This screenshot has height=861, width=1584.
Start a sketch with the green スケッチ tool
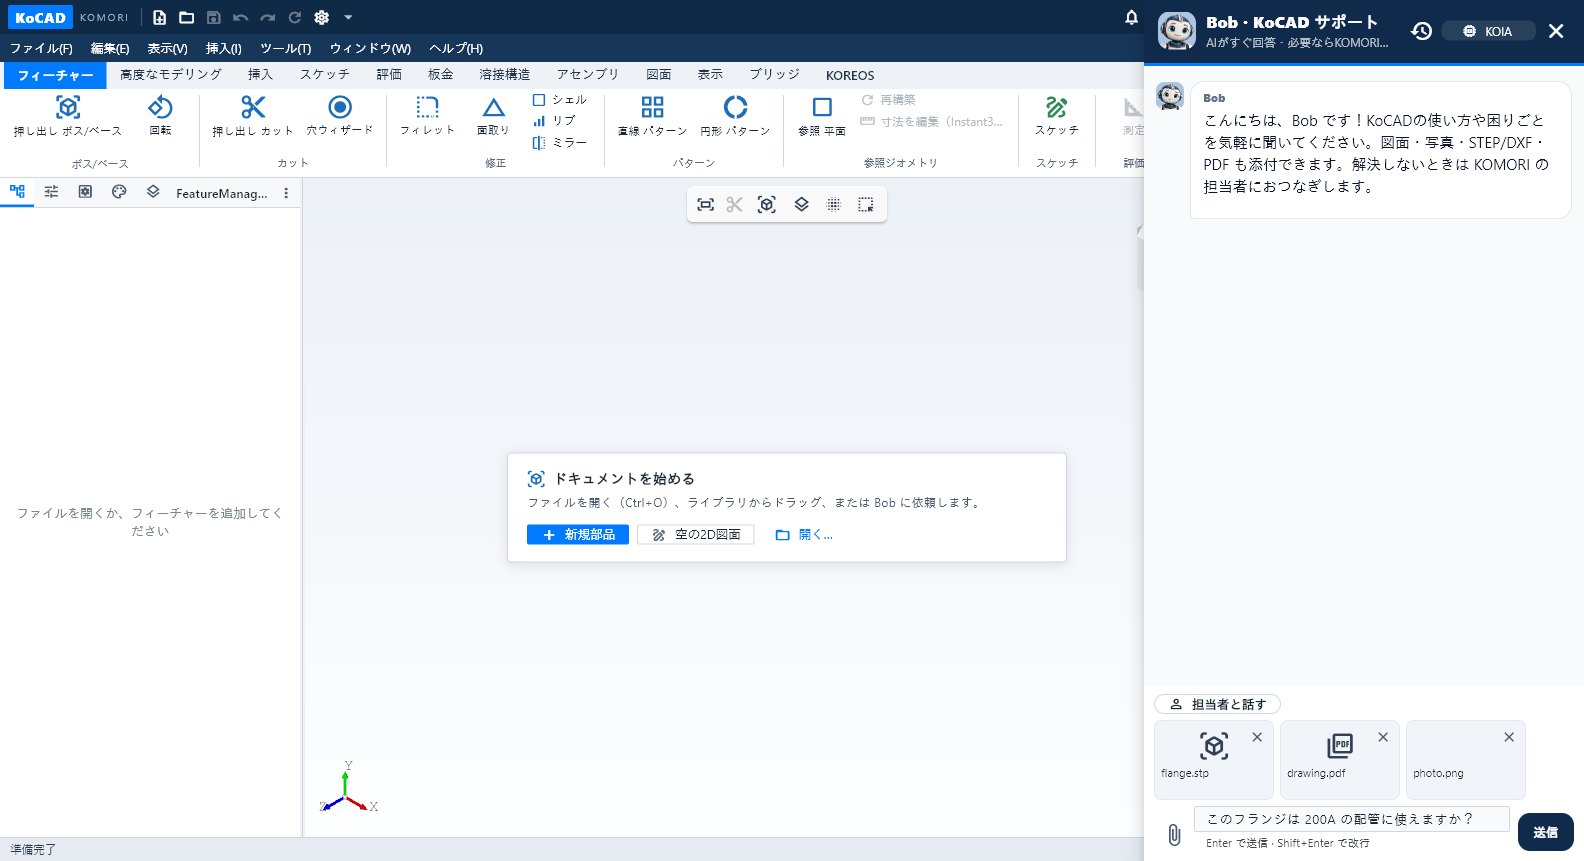pyautogui.click(x=1057, y=116)
